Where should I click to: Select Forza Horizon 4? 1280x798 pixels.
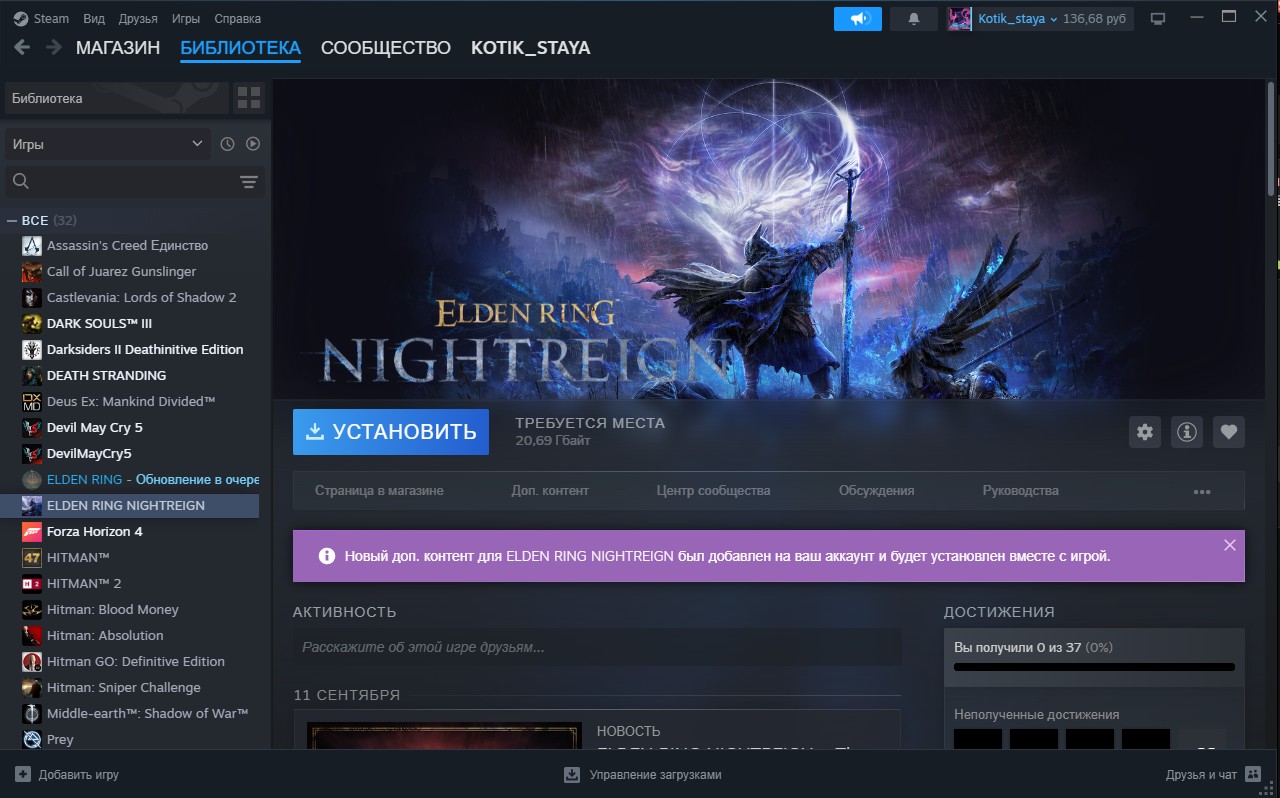pos(94,531)
